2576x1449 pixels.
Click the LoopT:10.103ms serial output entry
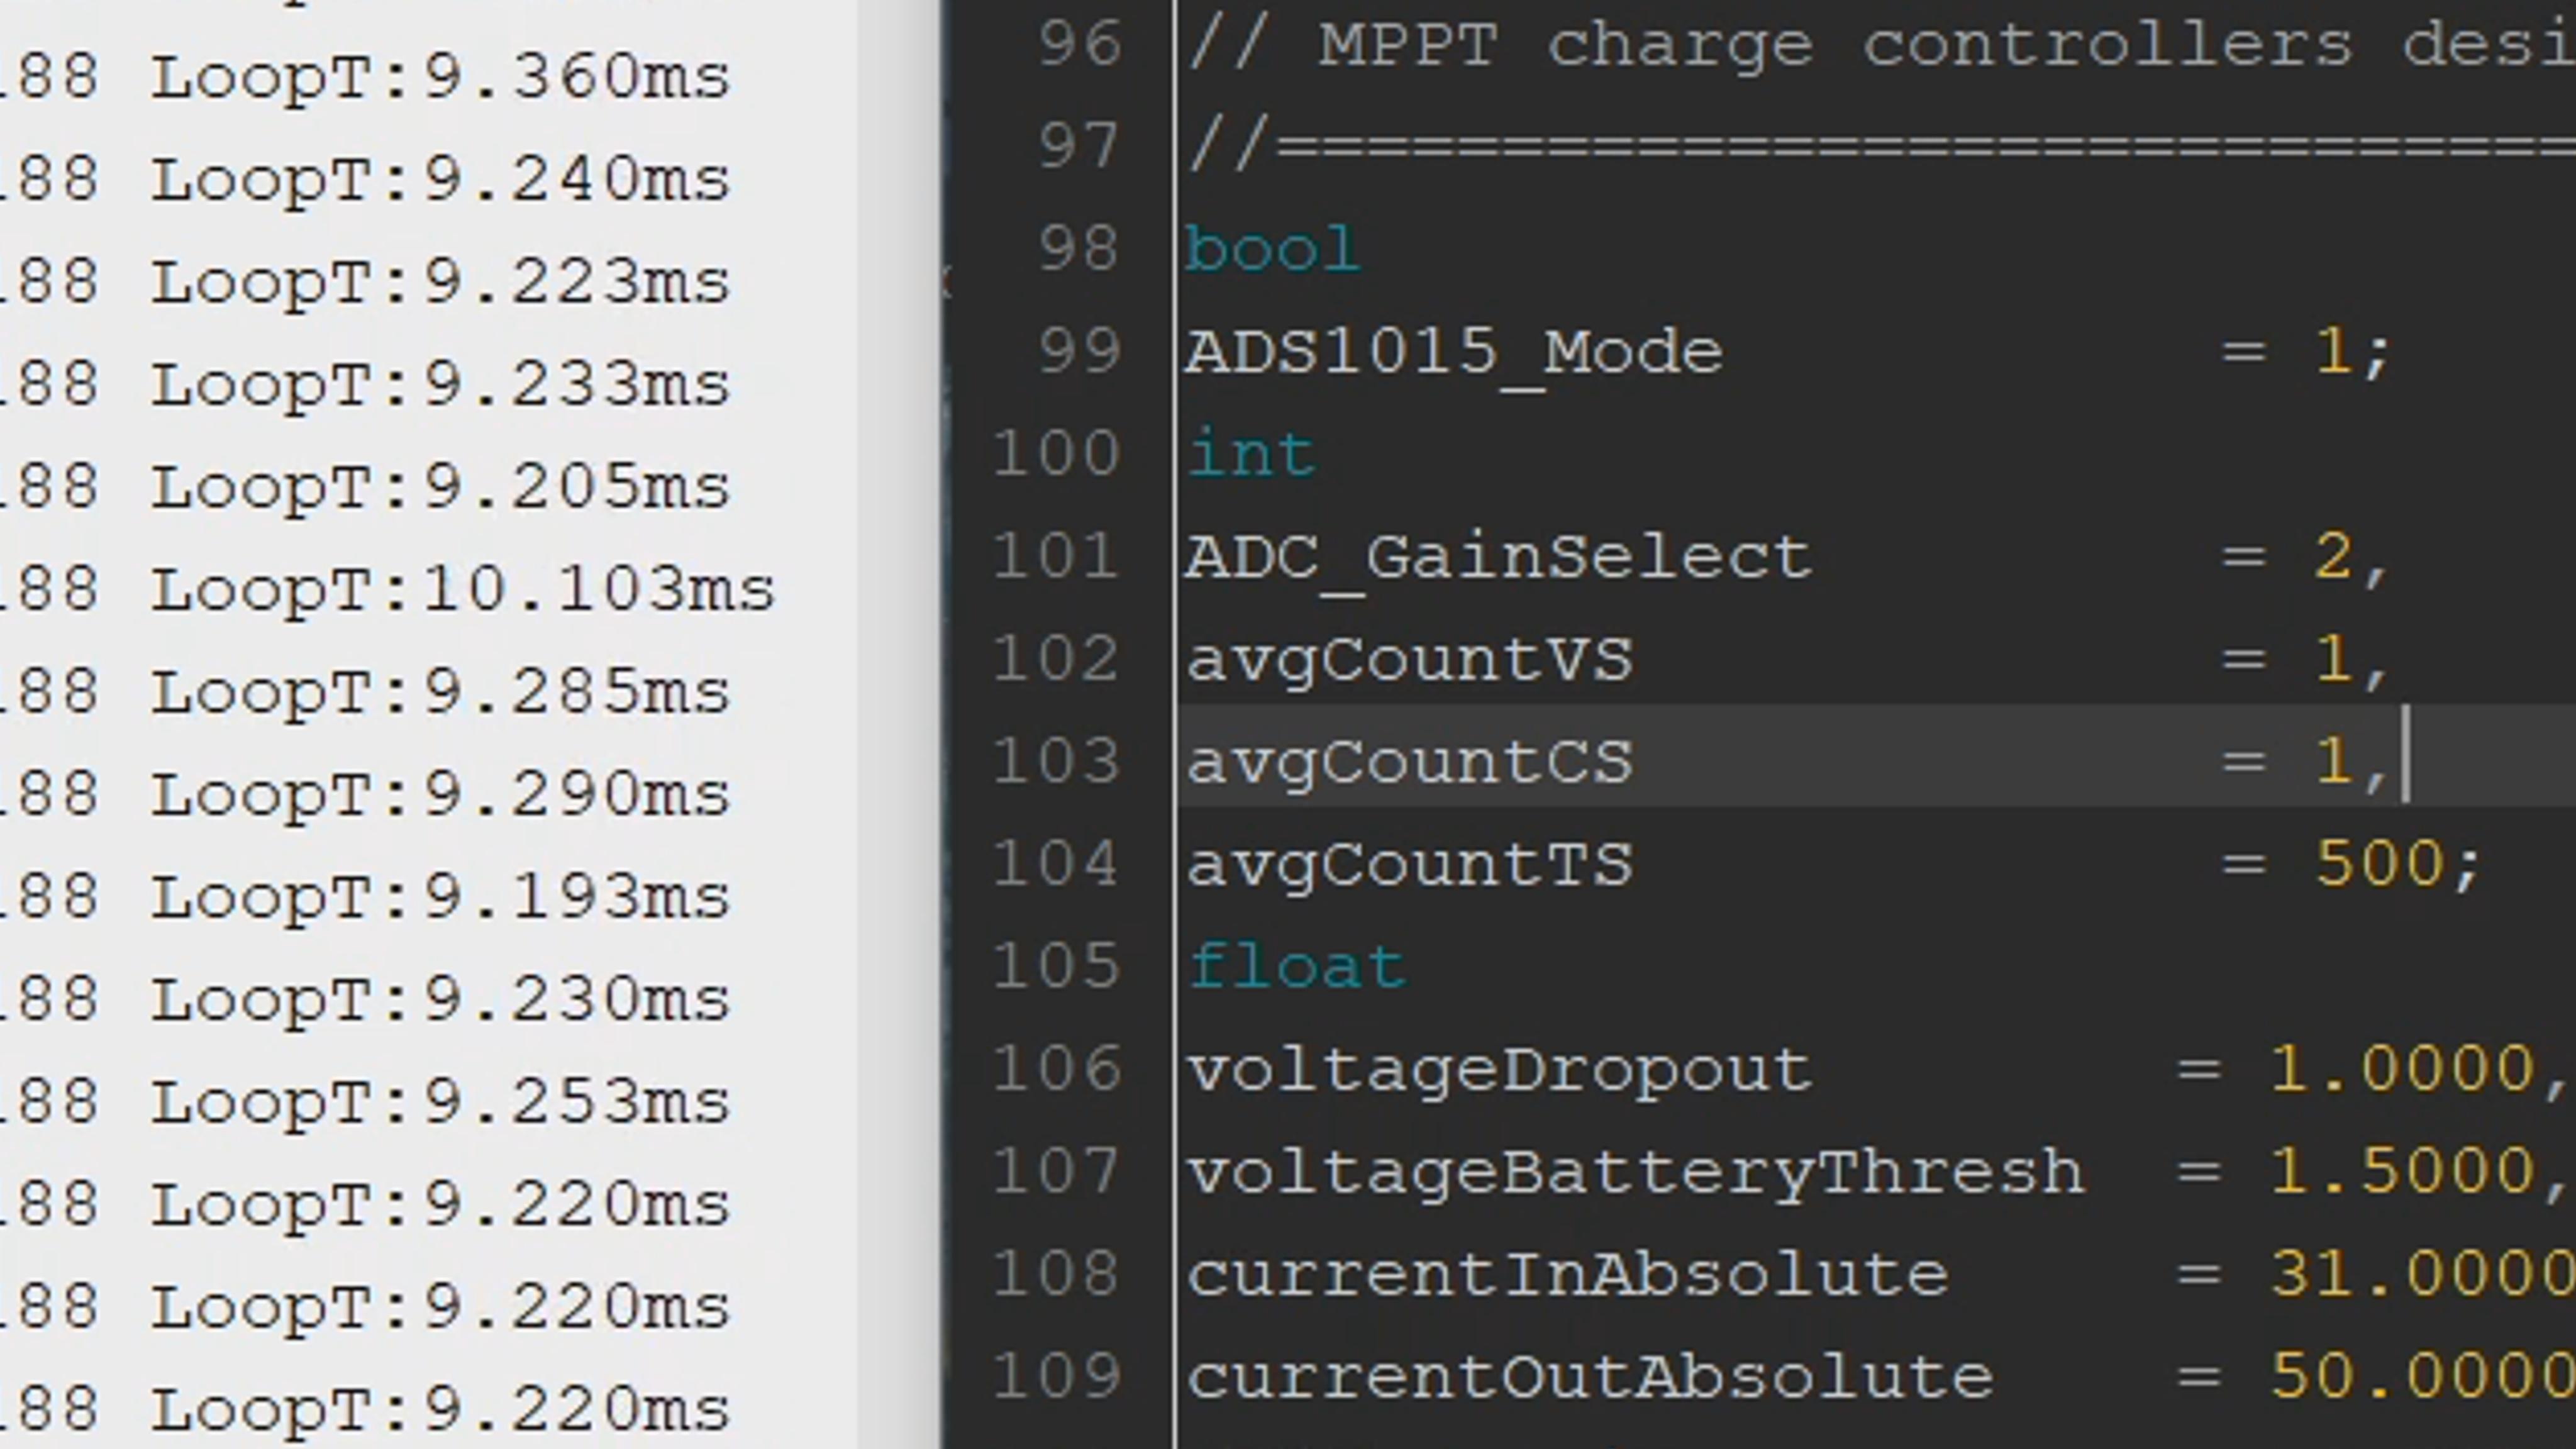click(x=462, y=590)
